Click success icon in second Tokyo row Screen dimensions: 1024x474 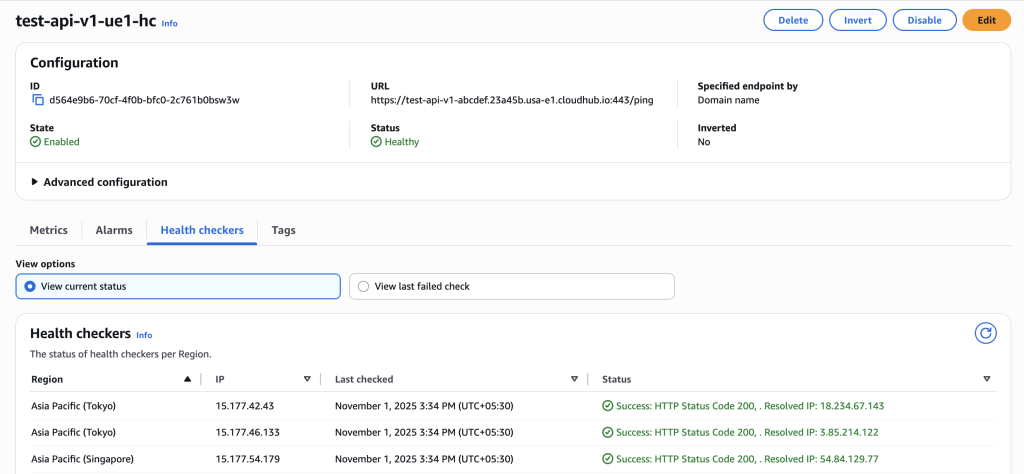click(x=607, y=432)
